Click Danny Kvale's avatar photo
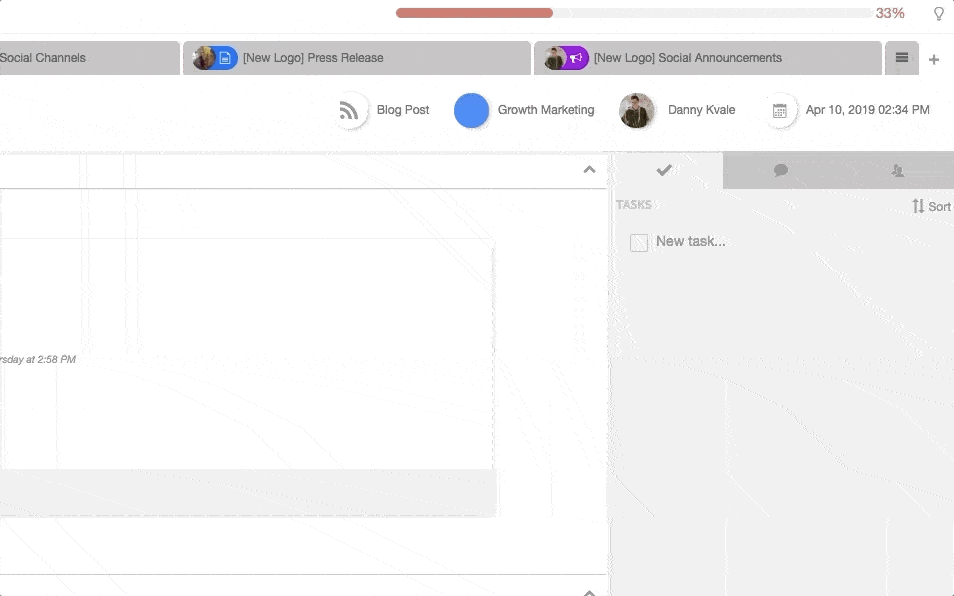 click(636, 110)
